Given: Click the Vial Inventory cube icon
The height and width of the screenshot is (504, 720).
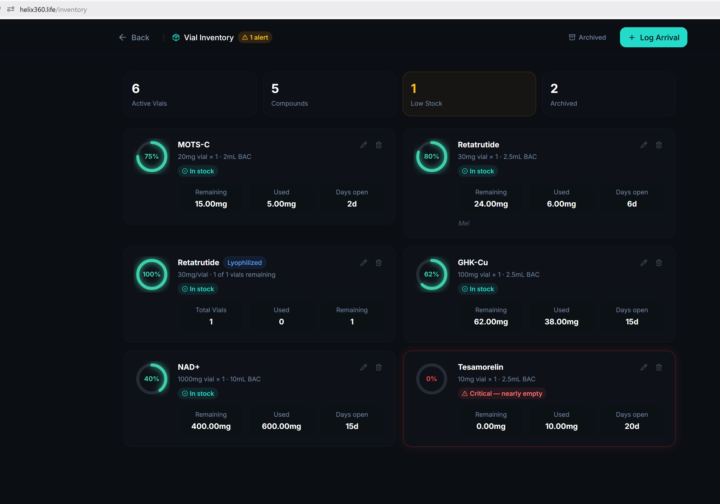Looking at the screenshot, I should pyautogui.click(x=176, y=38).
